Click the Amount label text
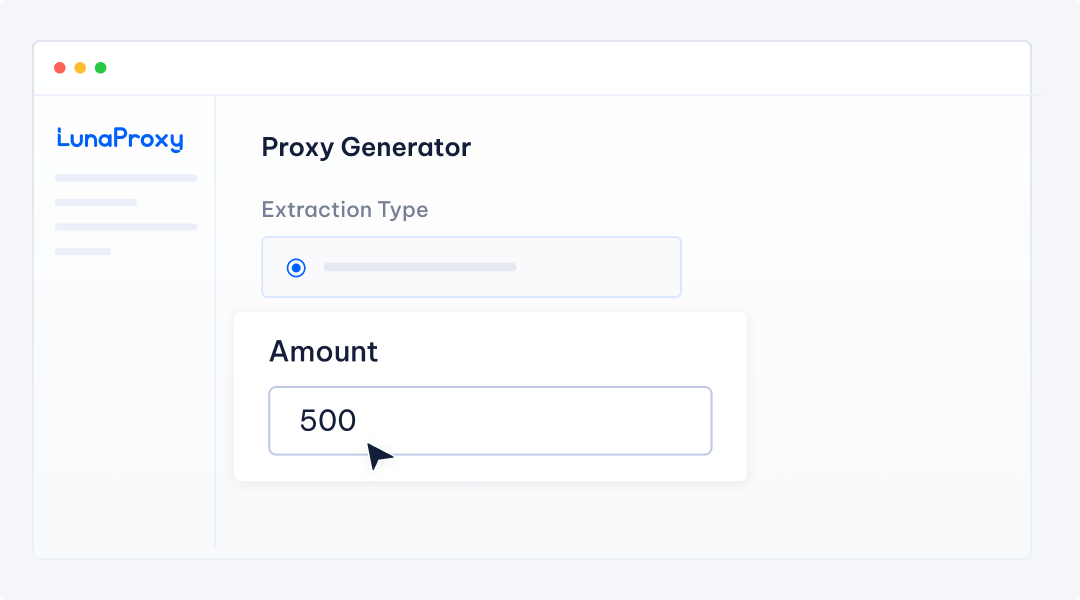This screenshot has height=600, width=1080. pos(323,352)
